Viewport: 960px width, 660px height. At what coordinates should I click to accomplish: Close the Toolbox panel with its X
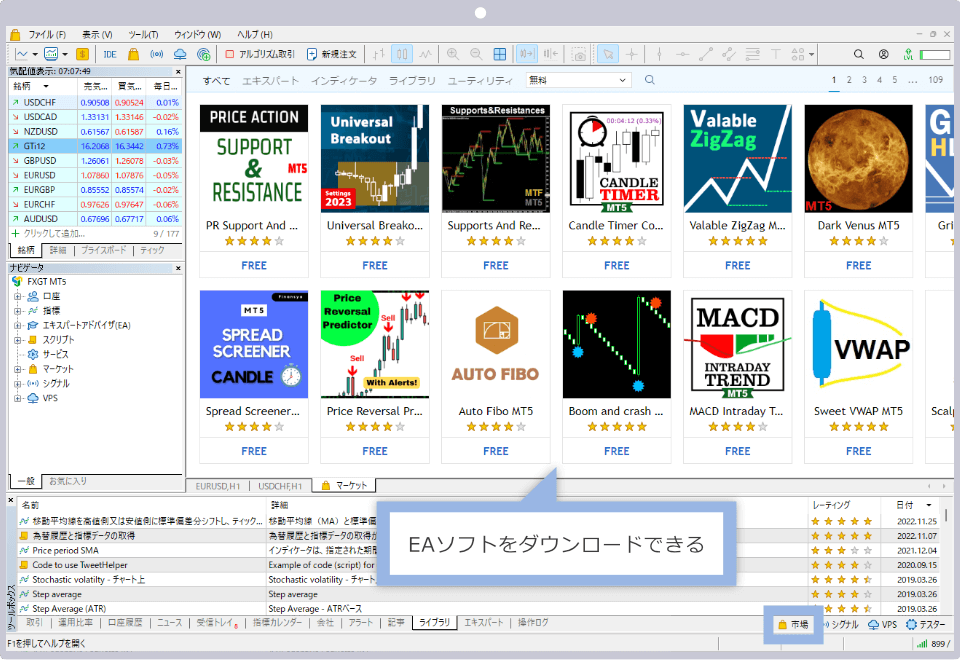tap(10, 500)
